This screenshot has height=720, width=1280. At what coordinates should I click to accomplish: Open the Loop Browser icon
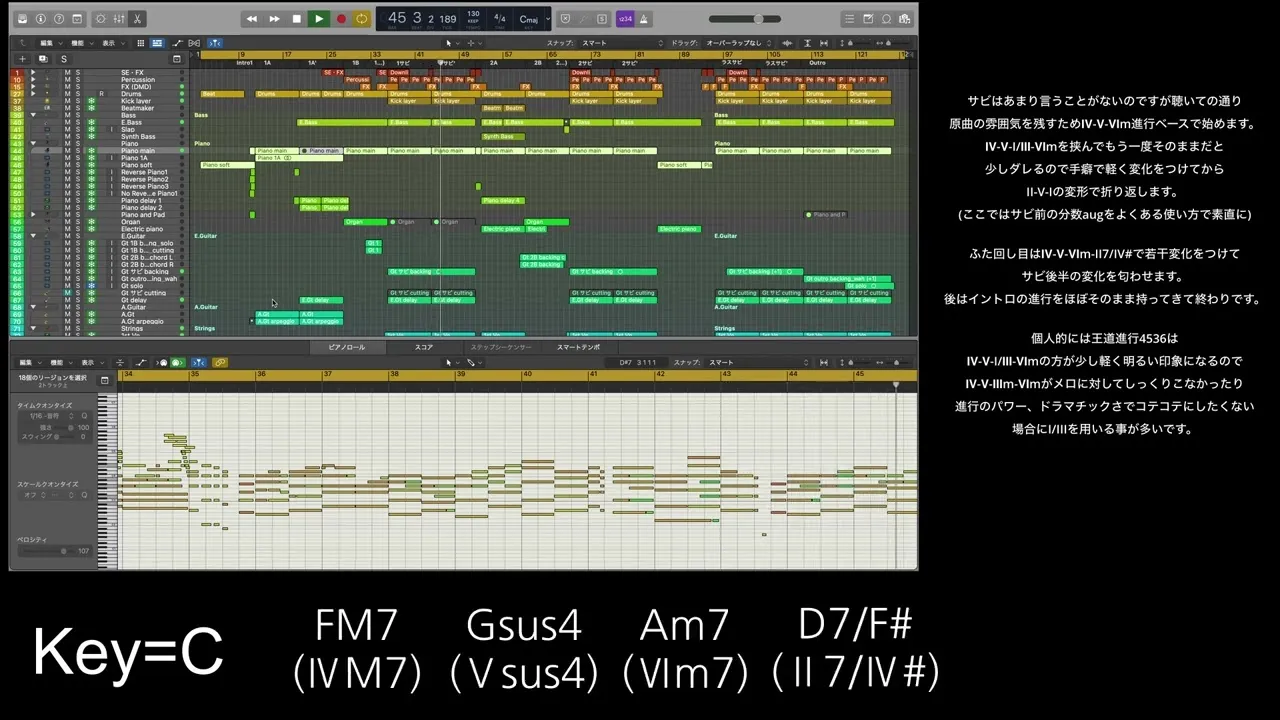(x=886, y=19)
